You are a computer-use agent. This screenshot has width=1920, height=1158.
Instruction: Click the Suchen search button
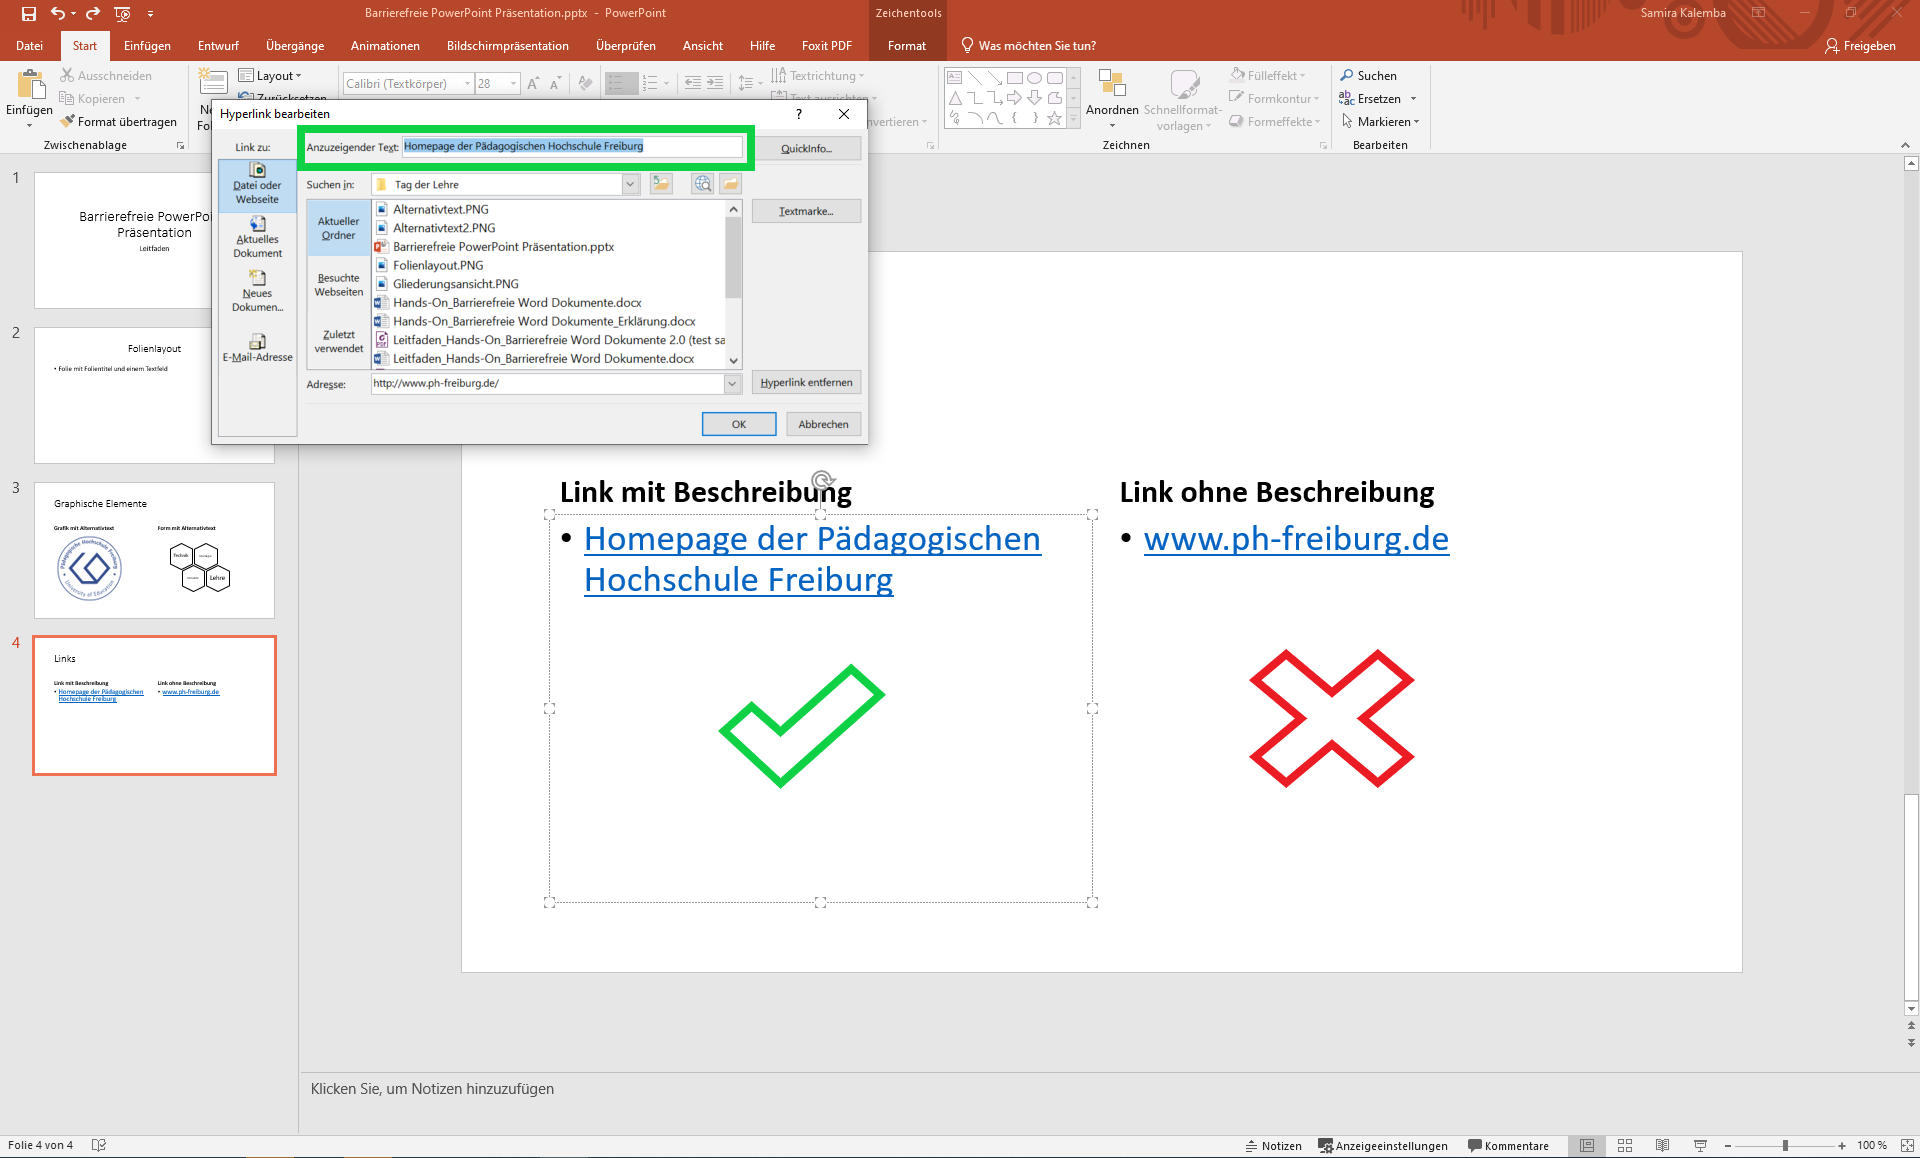pyautogui.click(x=1369, y=76)
